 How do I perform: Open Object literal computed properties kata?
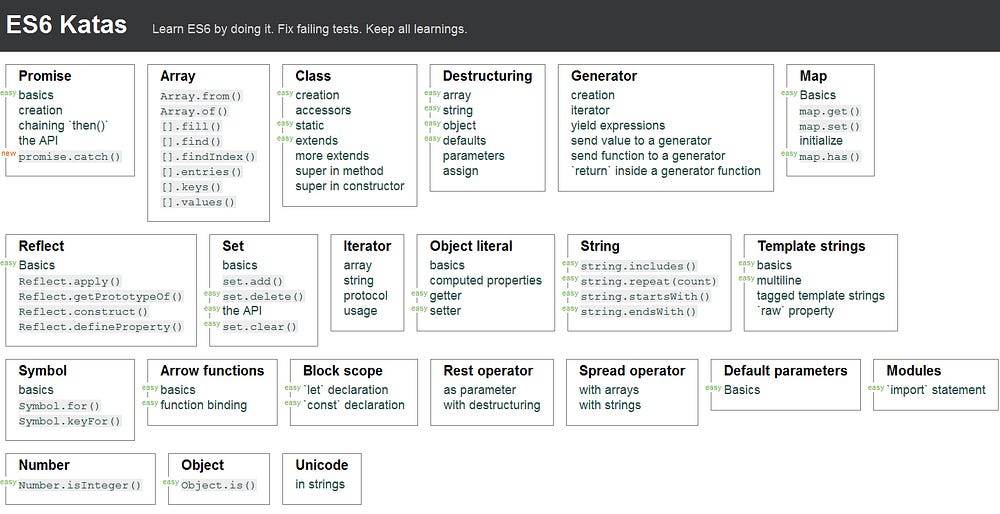click(485, 281)
